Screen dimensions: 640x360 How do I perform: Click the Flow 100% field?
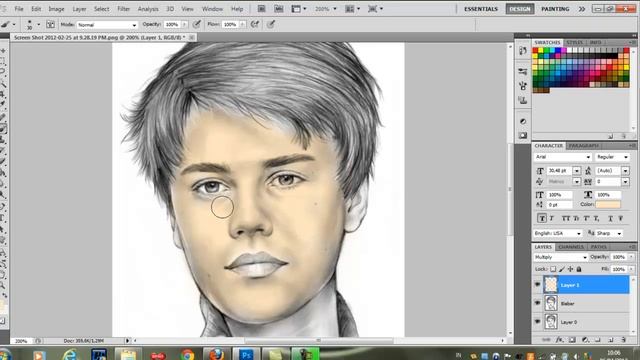pos(230,24)
